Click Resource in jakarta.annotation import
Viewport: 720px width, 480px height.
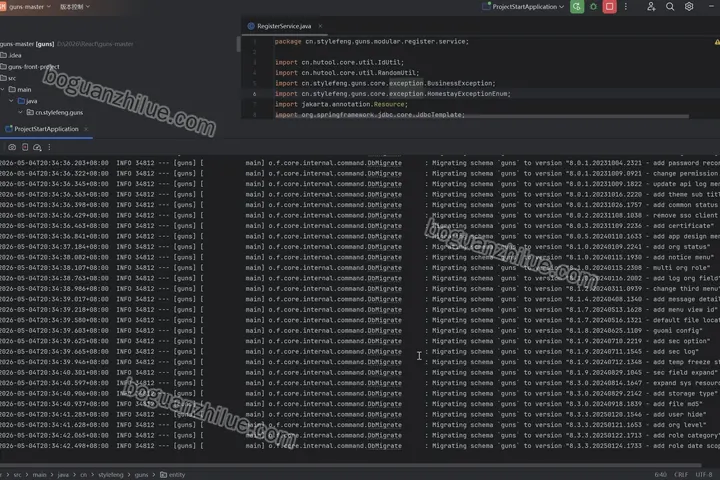(x=388, y=104)
